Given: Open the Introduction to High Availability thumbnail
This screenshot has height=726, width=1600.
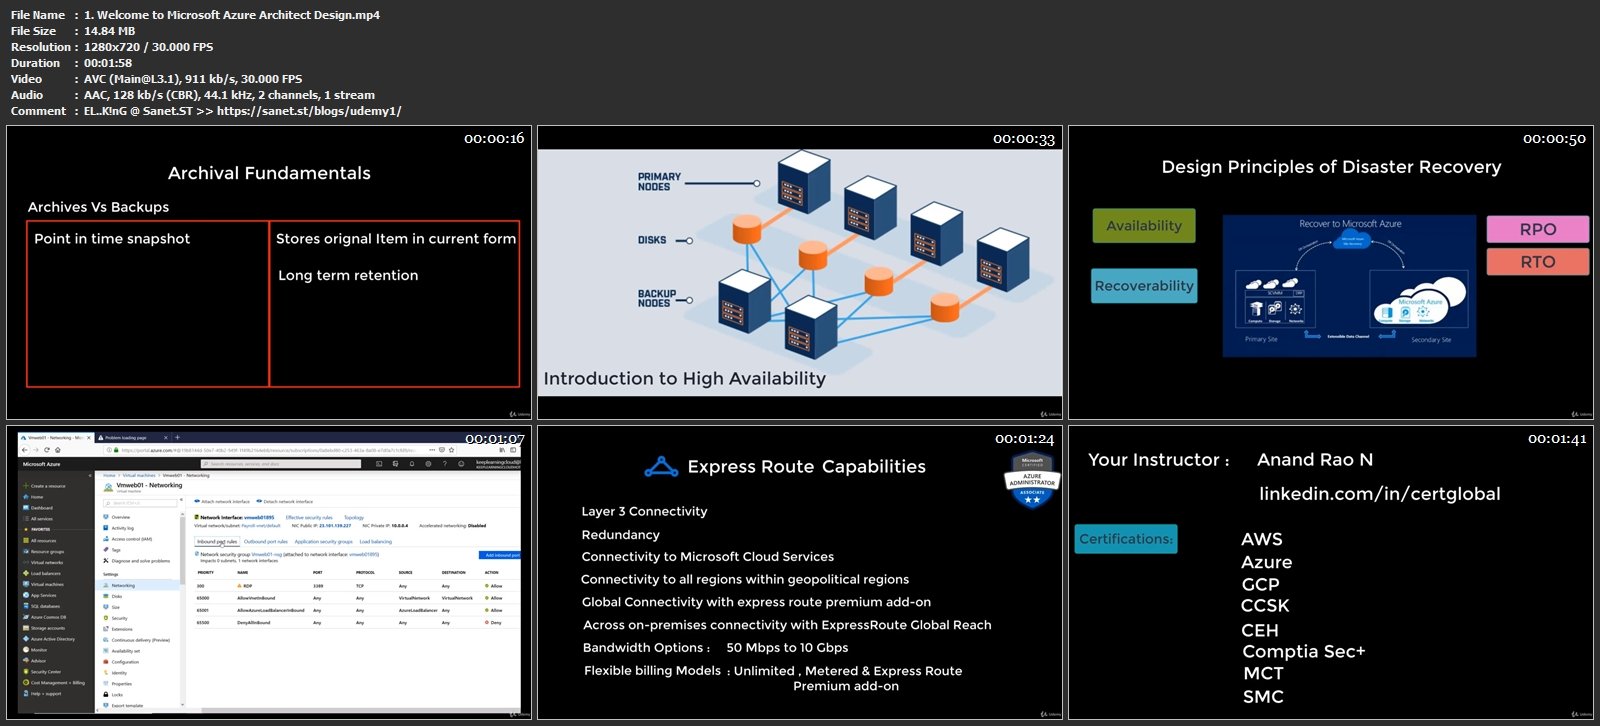Looking at the screenshot, I should (x=800, y=272).
